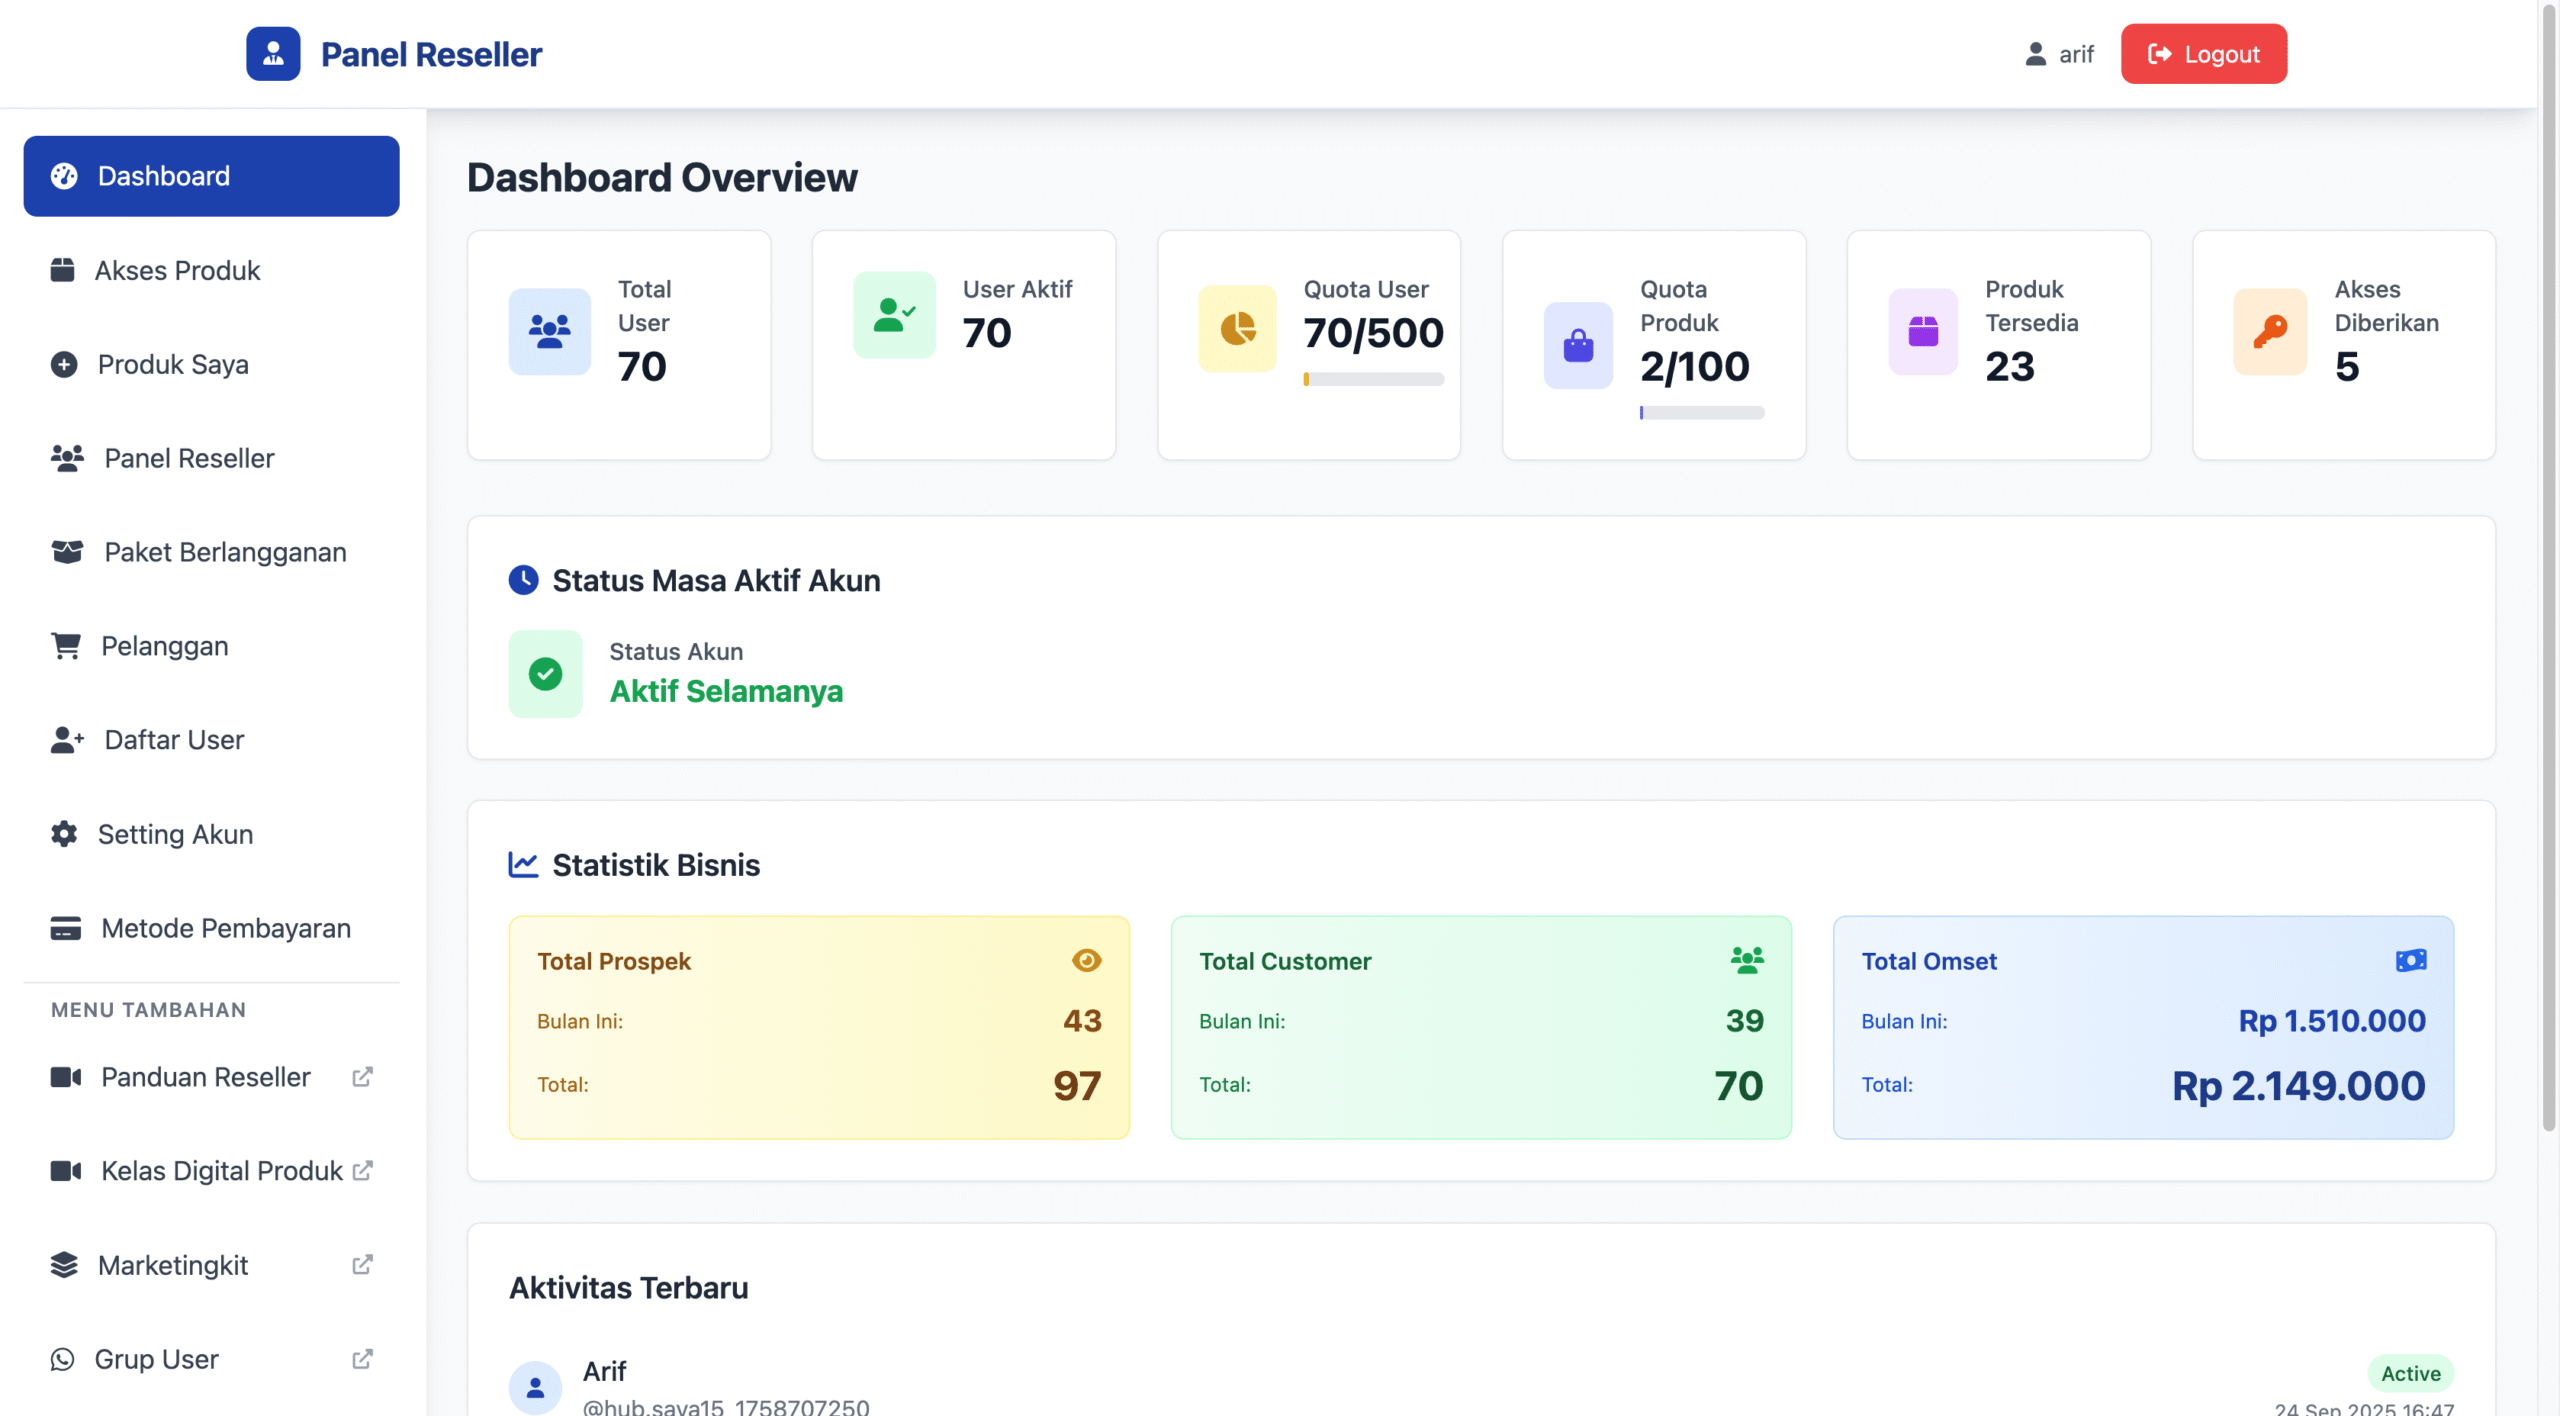Click the Total User people icon

tap(549, 331)
